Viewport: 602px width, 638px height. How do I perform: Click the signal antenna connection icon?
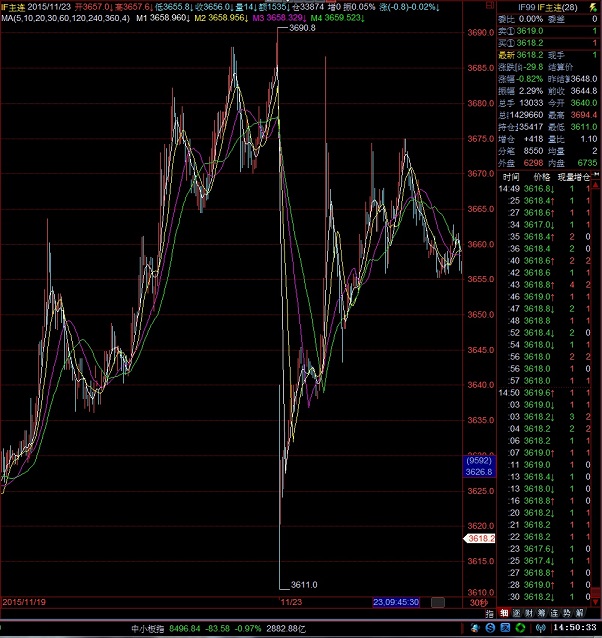click(x=540, y=628)
